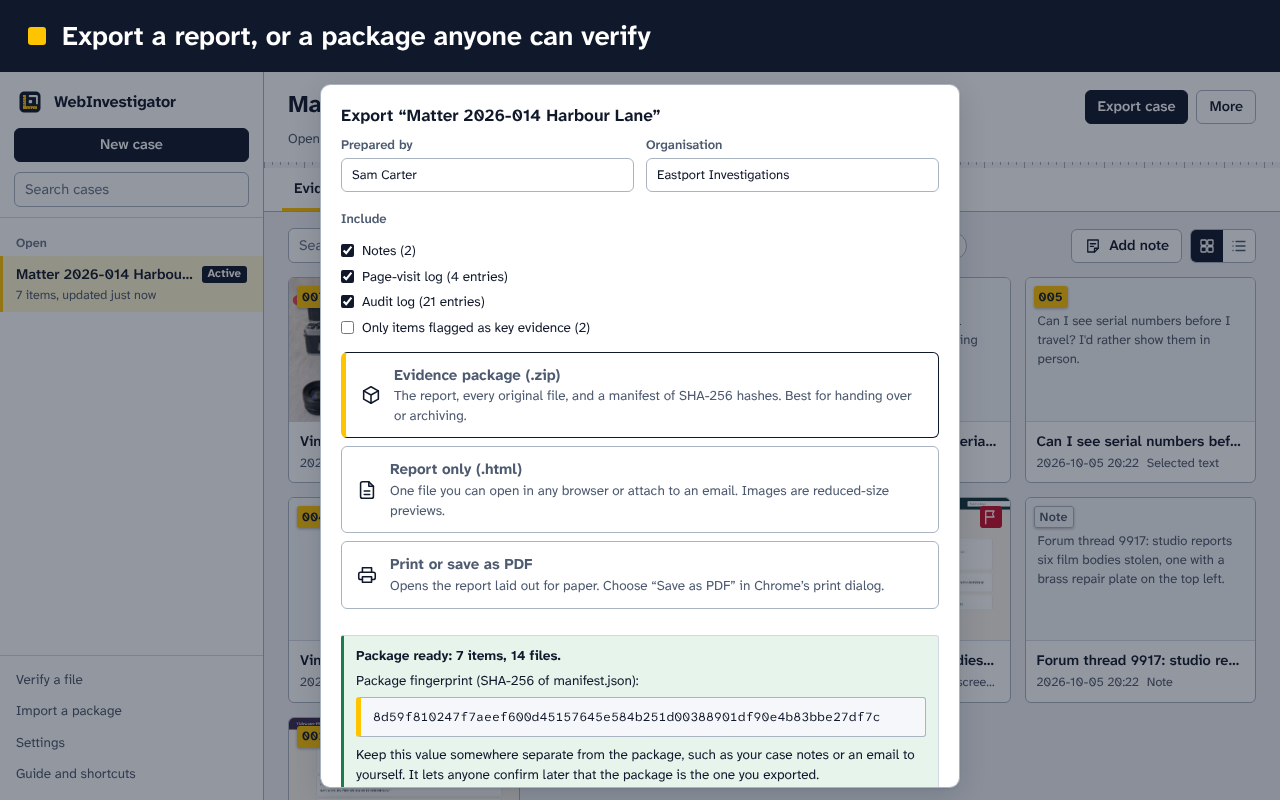The height and width of the screenshot is (800, 1280).
Task: Switch to list view layout
Action: coord(1239,246)
